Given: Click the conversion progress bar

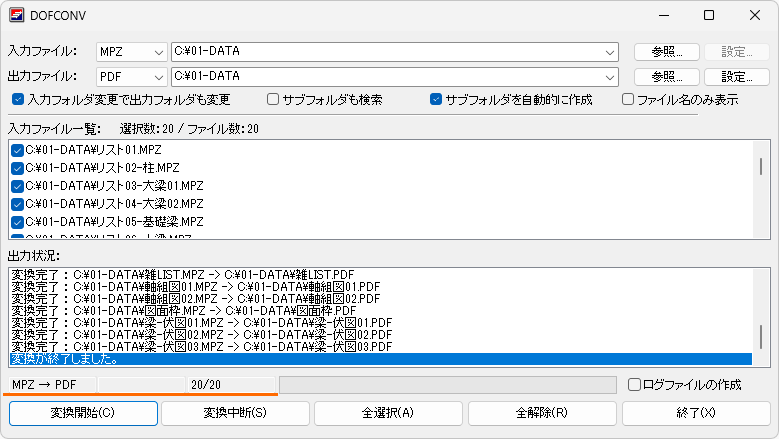Looking at the screenshot, I should (448, 384).
